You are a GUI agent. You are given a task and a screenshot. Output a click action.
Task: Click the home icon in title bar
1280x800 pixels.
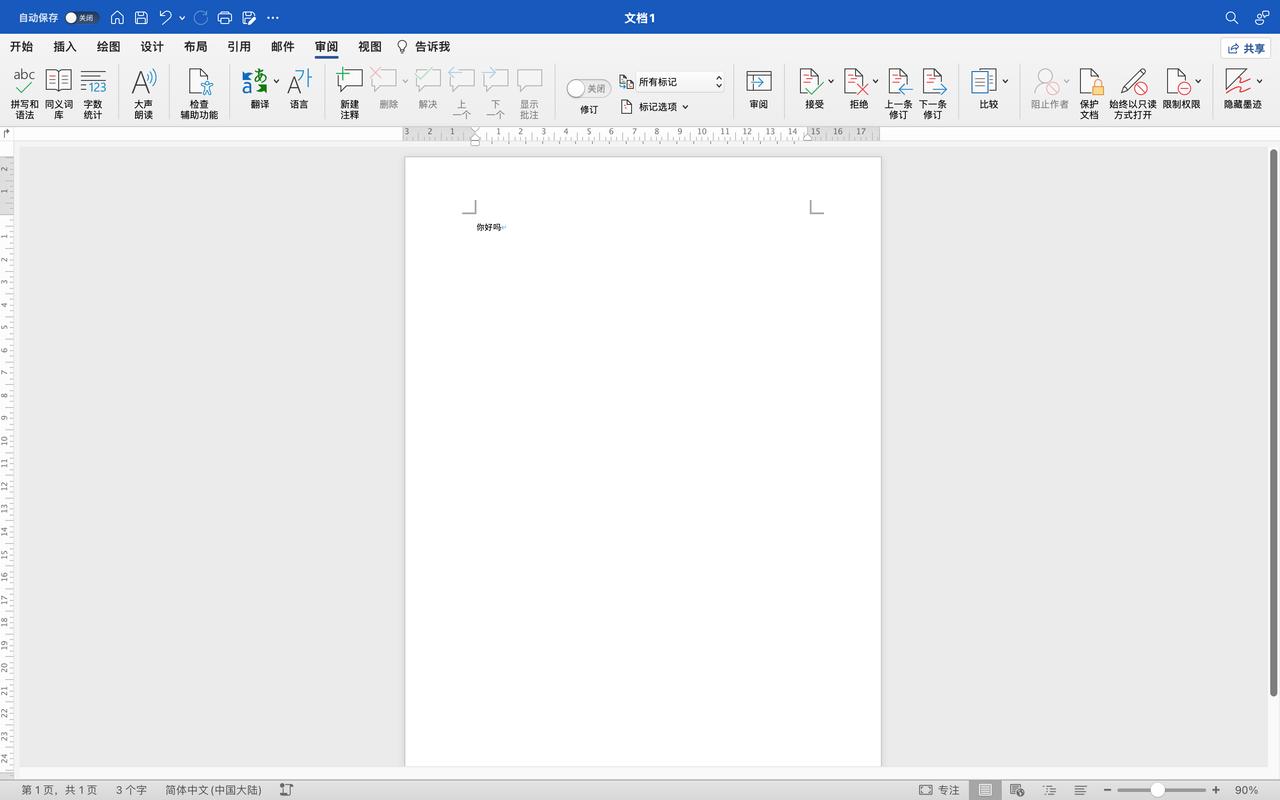coord(117,18)
